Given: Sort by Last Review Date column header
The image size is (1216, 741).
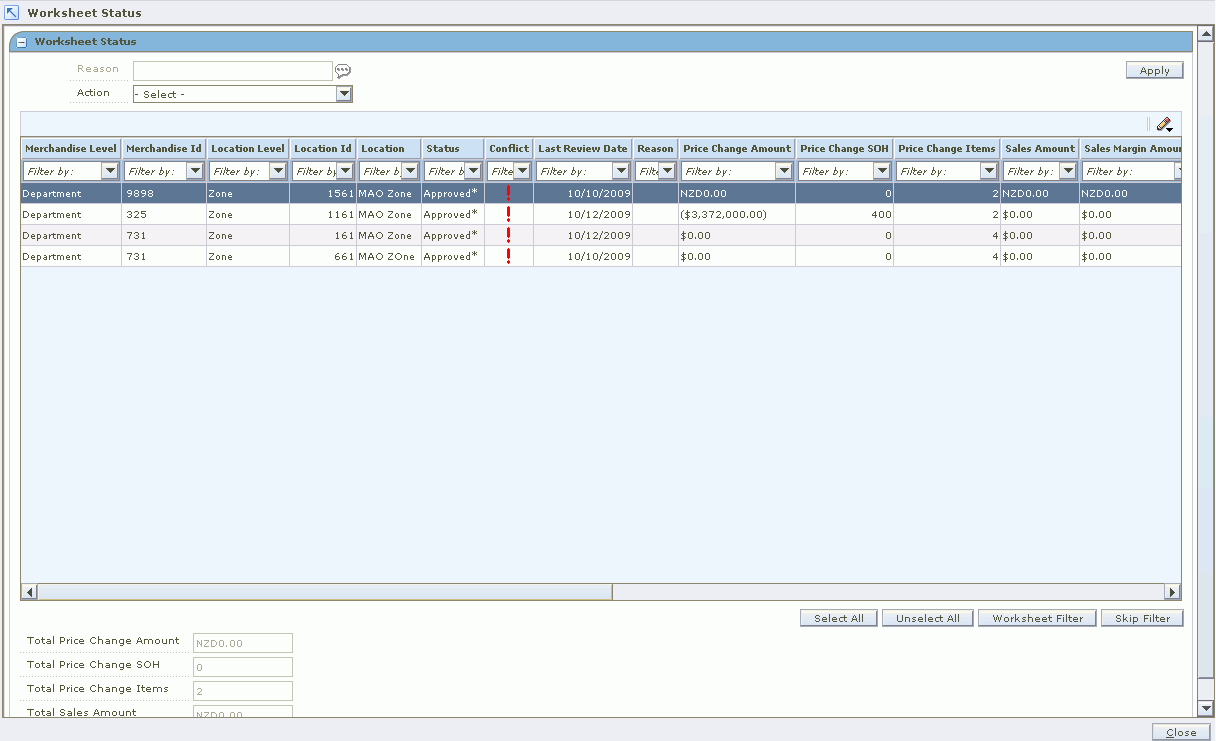Looking at the screenshot, I should 583,148.
